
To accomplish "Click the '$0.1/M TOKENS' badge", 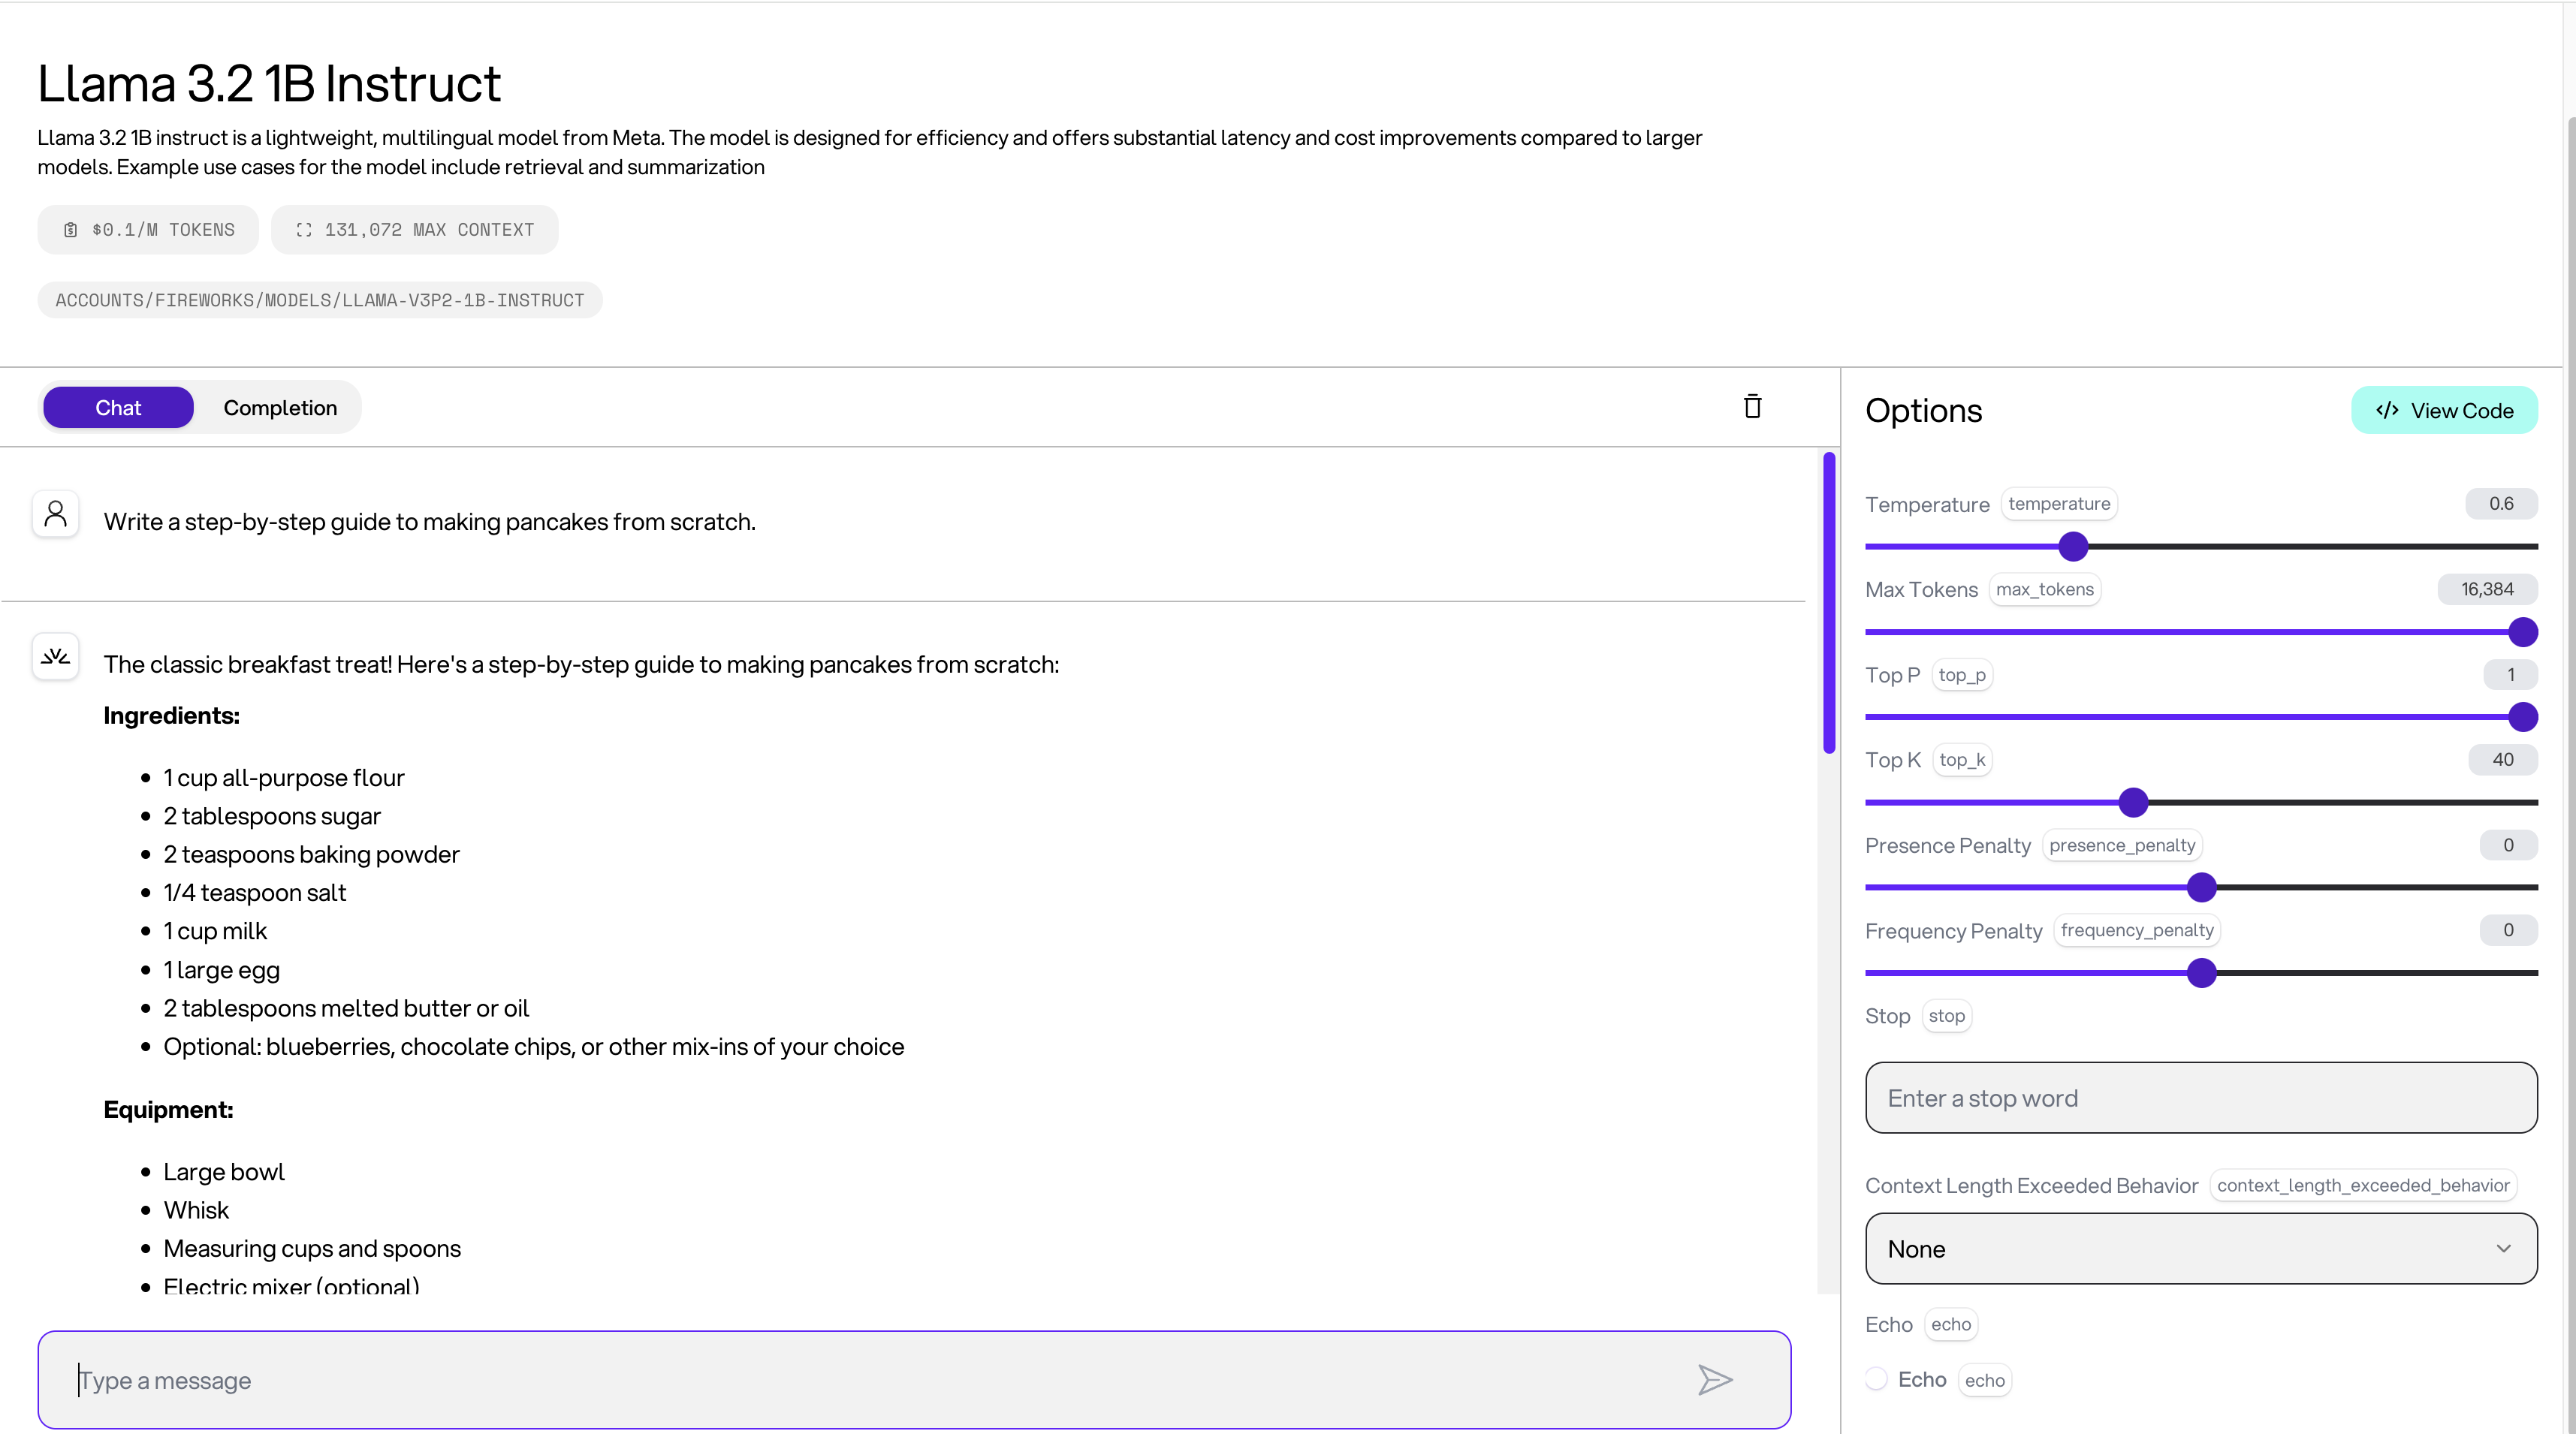I will [148, 230].
